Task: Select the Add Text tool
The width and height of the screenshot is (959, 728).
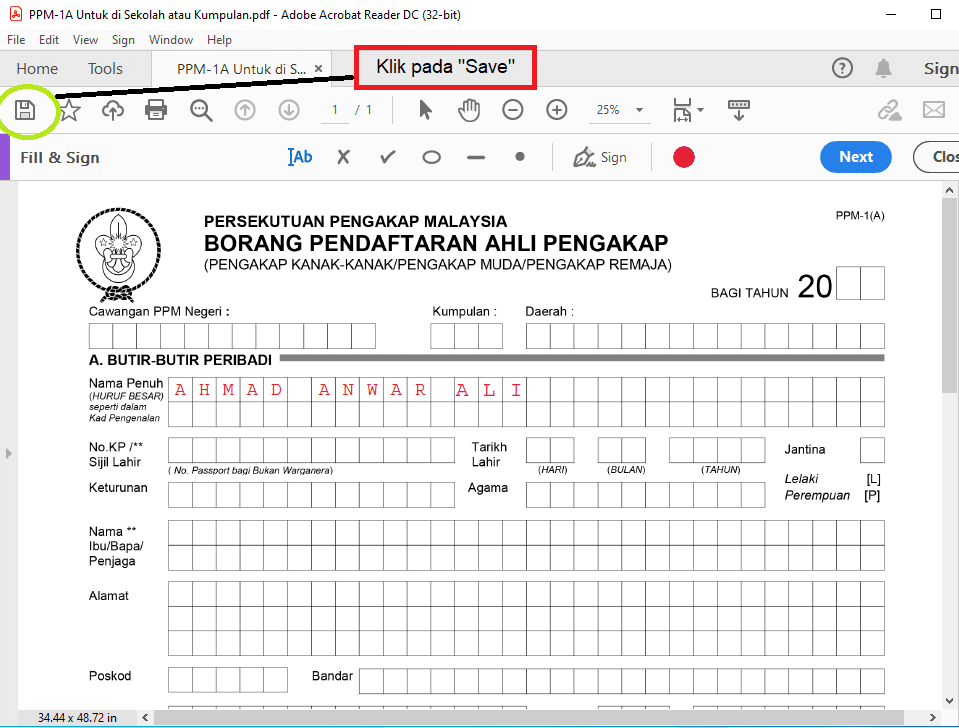Action: (x=299, y=157)
